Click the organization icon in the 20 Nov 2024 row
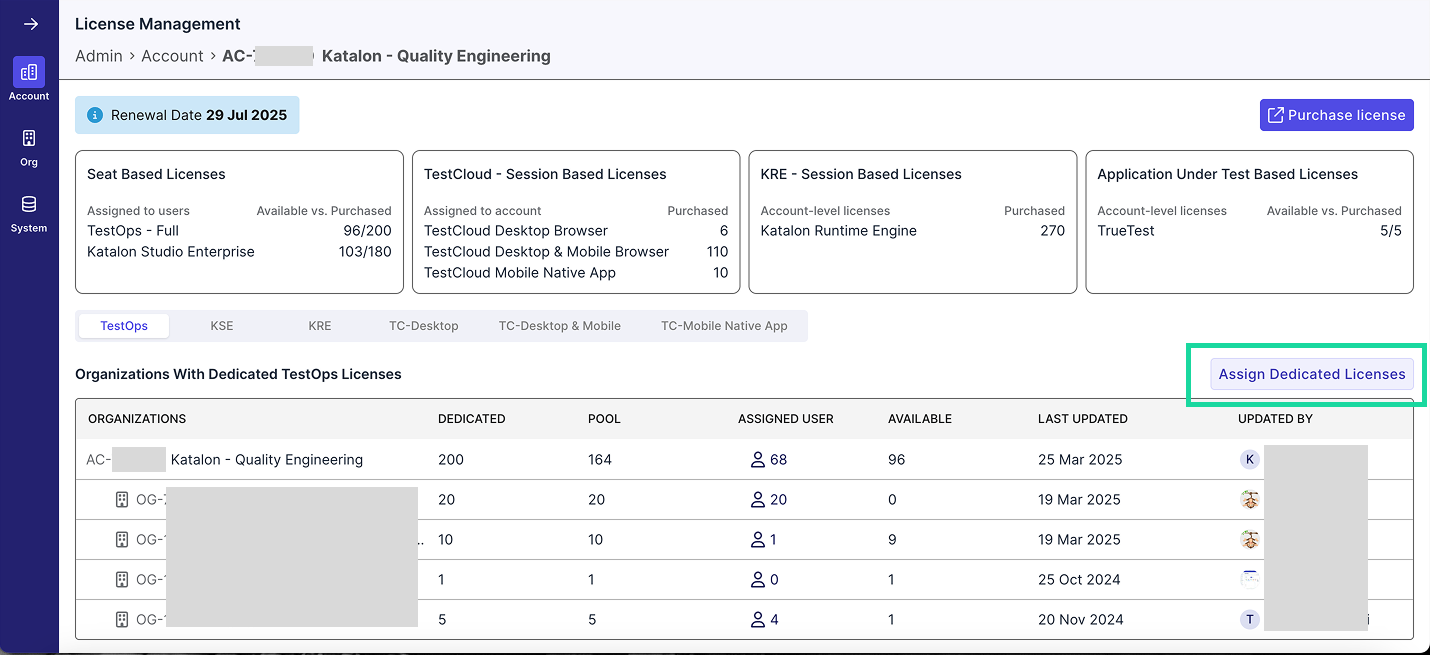The width and height of the screenshot is (1430, 655). [x=122, y=620]
